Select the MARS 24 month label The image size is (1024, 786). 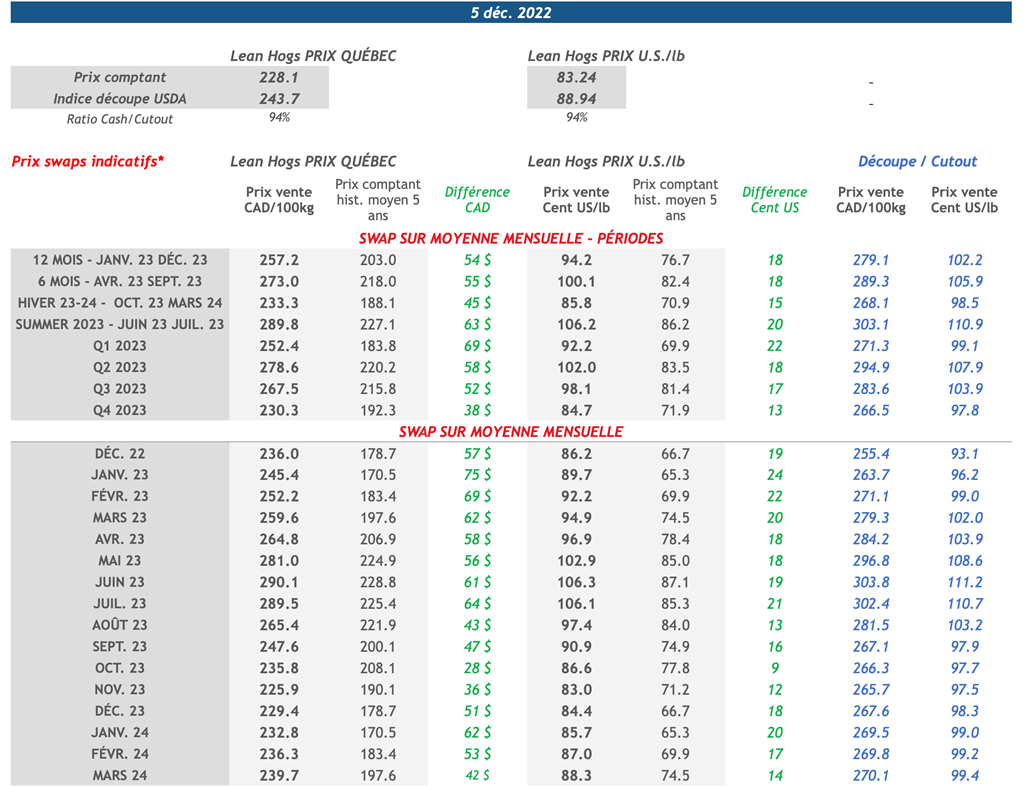coord(120,775)
